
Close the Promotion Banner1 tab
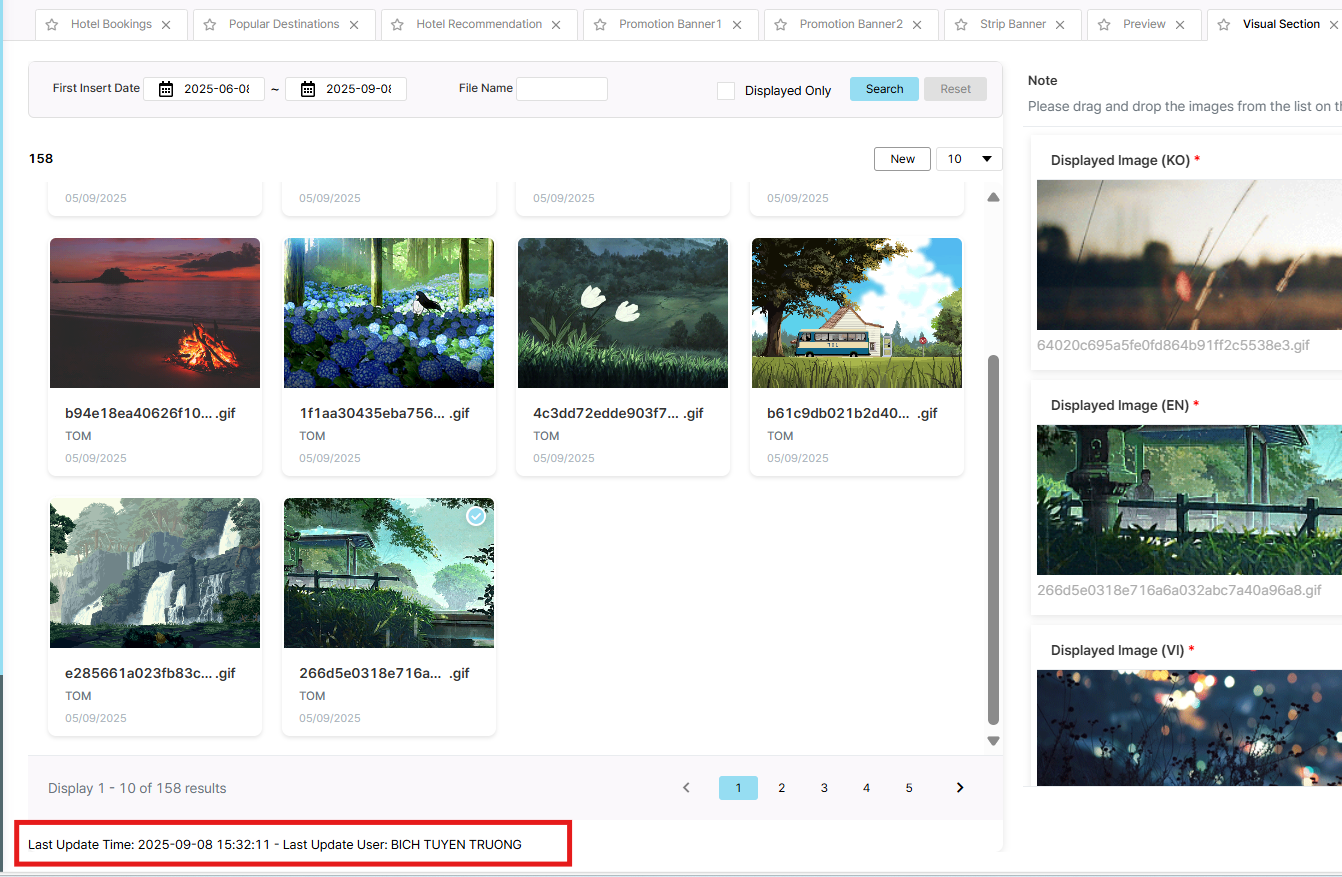click(x=737, y=25)
